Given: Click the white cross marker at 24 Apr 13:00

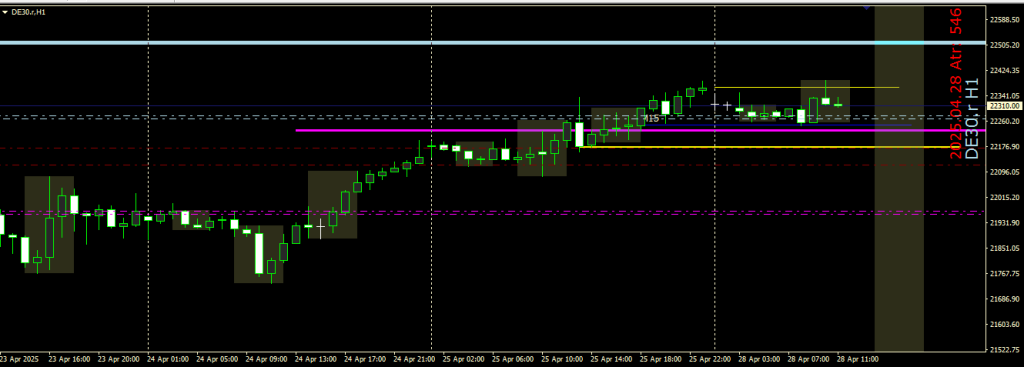Looking at the screenshot, I should tap(320, 227).
